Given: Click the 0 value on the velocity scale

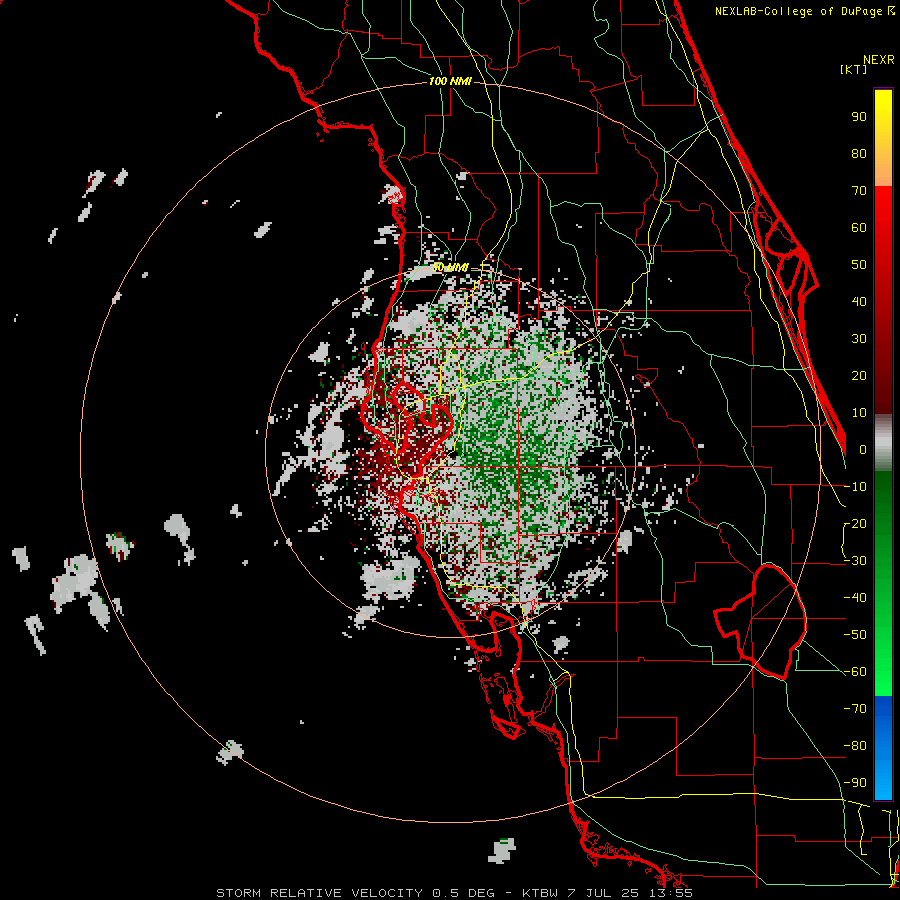Looking at the screenshot, I should pos(863,450).
